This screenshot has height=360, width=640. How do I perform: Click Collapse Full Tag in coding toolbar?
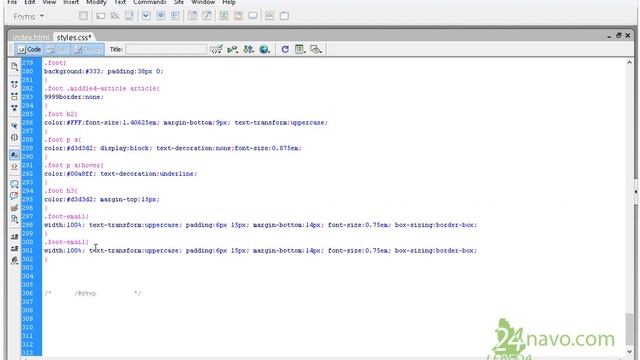click(14, 84)
